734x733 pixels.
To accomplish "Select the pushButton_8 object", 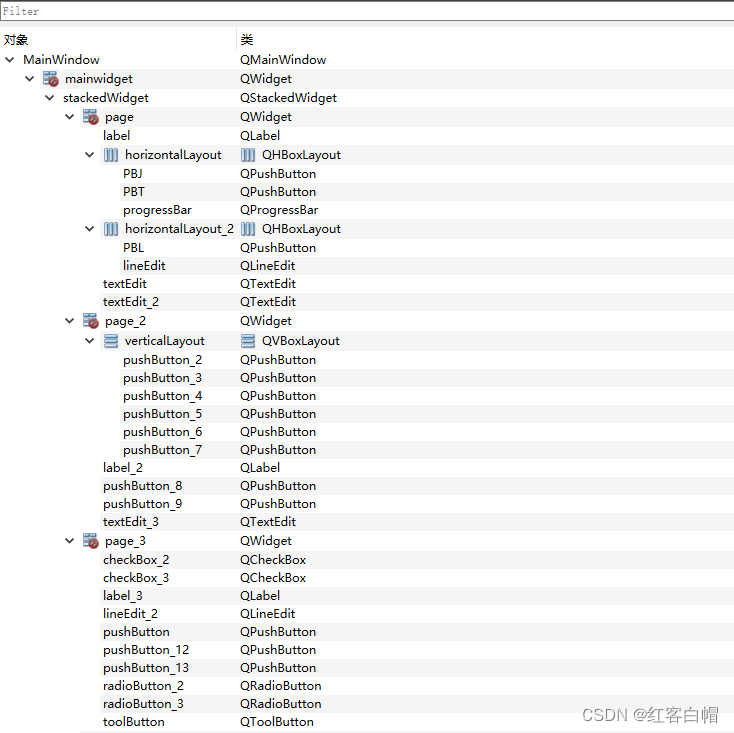I will click(142, 486).
